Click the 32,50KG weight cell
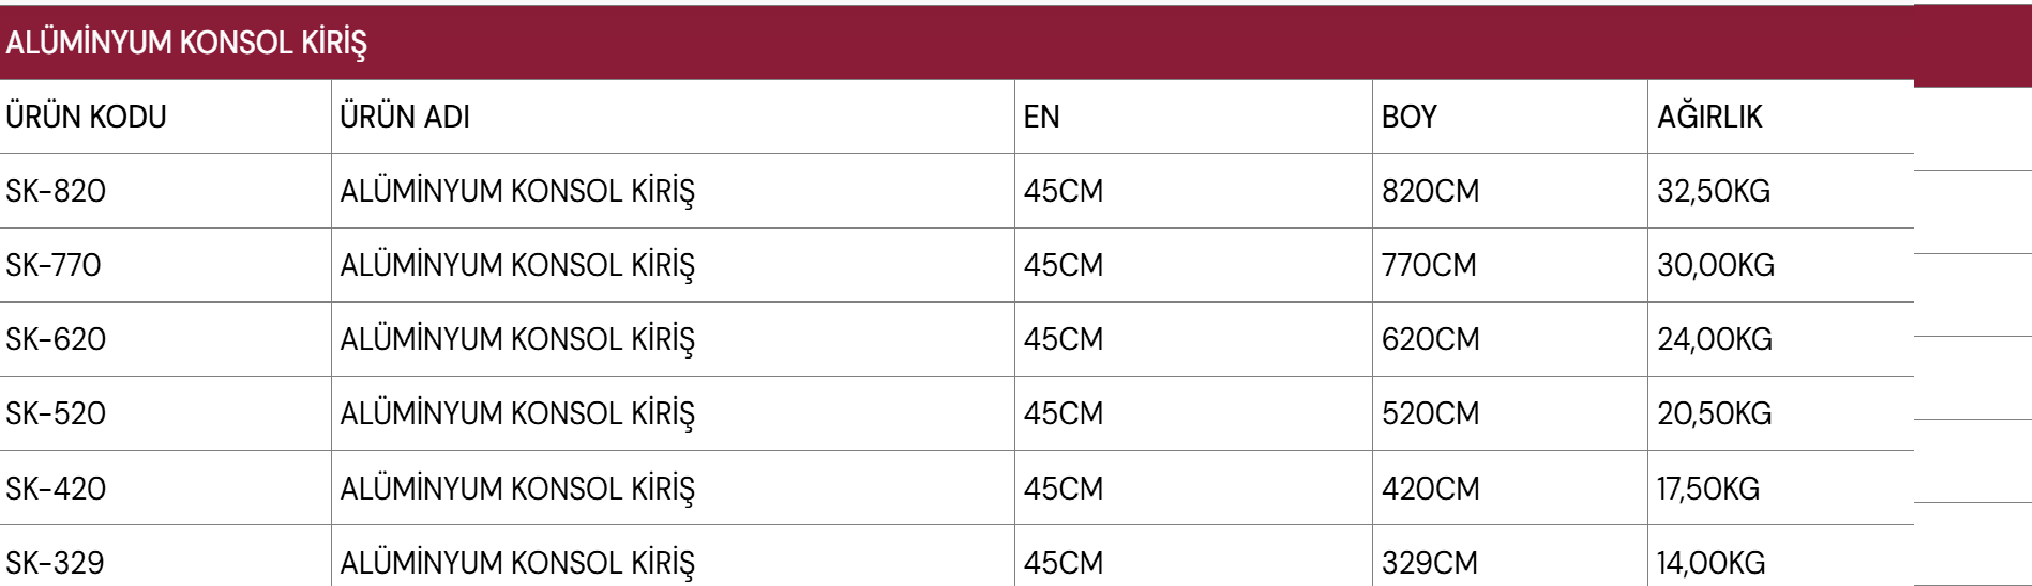Screen dimensions: 2032x586 click(1713, 191)
